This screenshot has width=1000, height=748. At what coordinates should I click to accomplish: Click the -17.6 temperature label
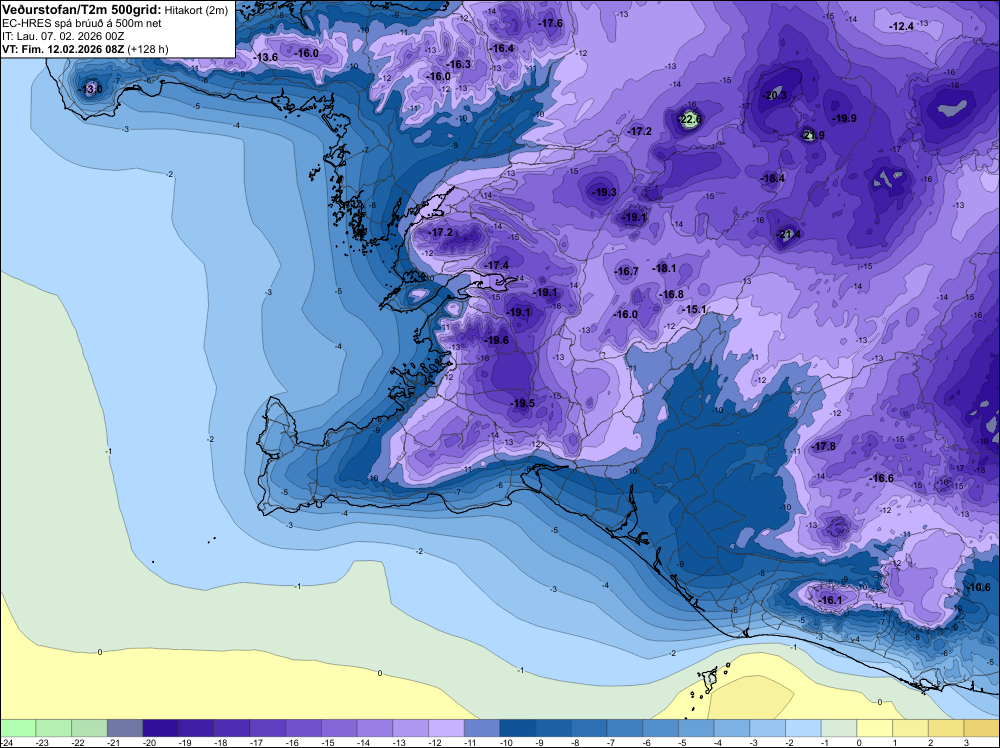[x=551, y=24]
